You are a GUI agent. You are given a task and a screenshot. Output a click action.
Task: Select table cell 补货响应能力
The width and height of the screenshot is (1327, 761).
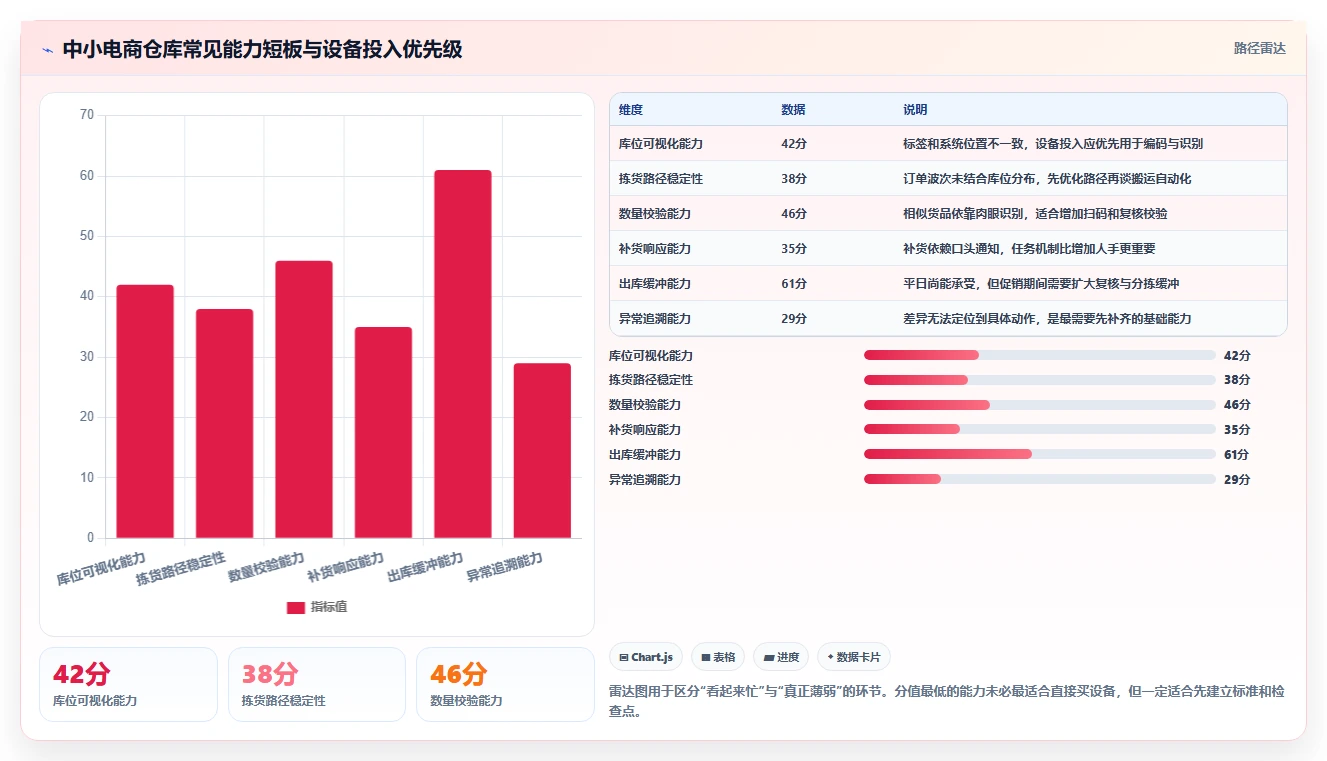pos(655,249)
